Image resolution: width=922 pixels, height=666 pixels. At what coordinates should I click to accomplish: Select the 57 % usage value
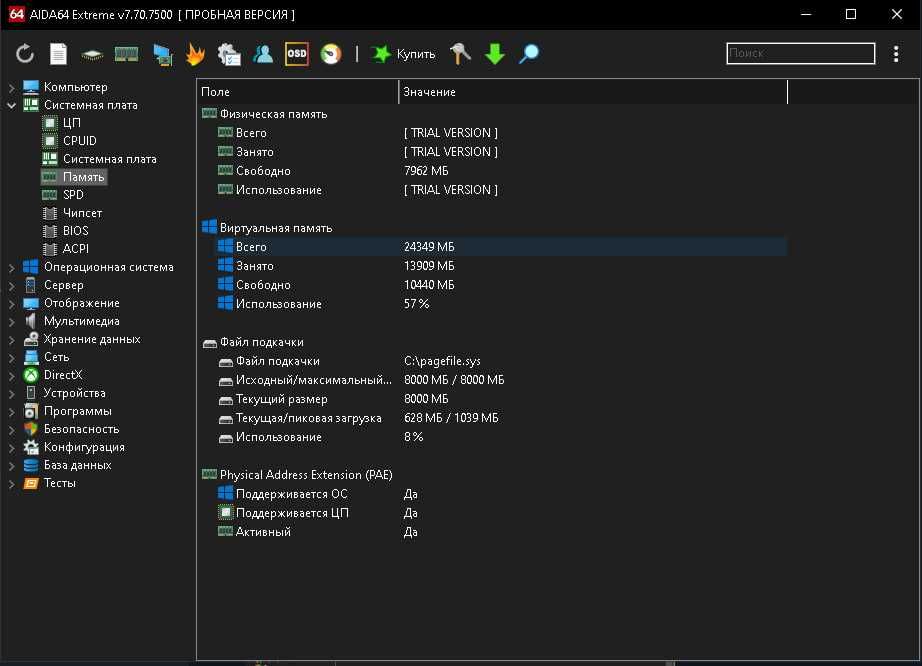(x=416, y=304)
